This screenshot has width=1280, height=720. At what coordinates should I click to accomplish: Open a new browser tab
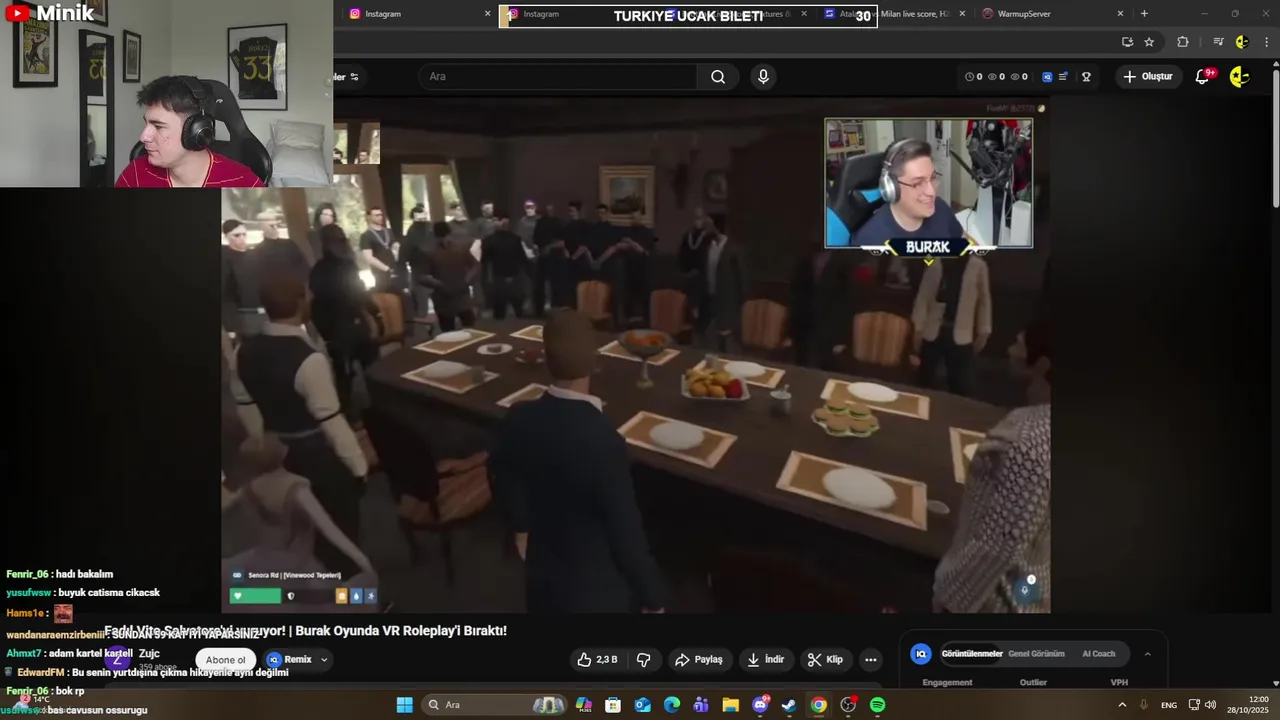coord(1144,14)
